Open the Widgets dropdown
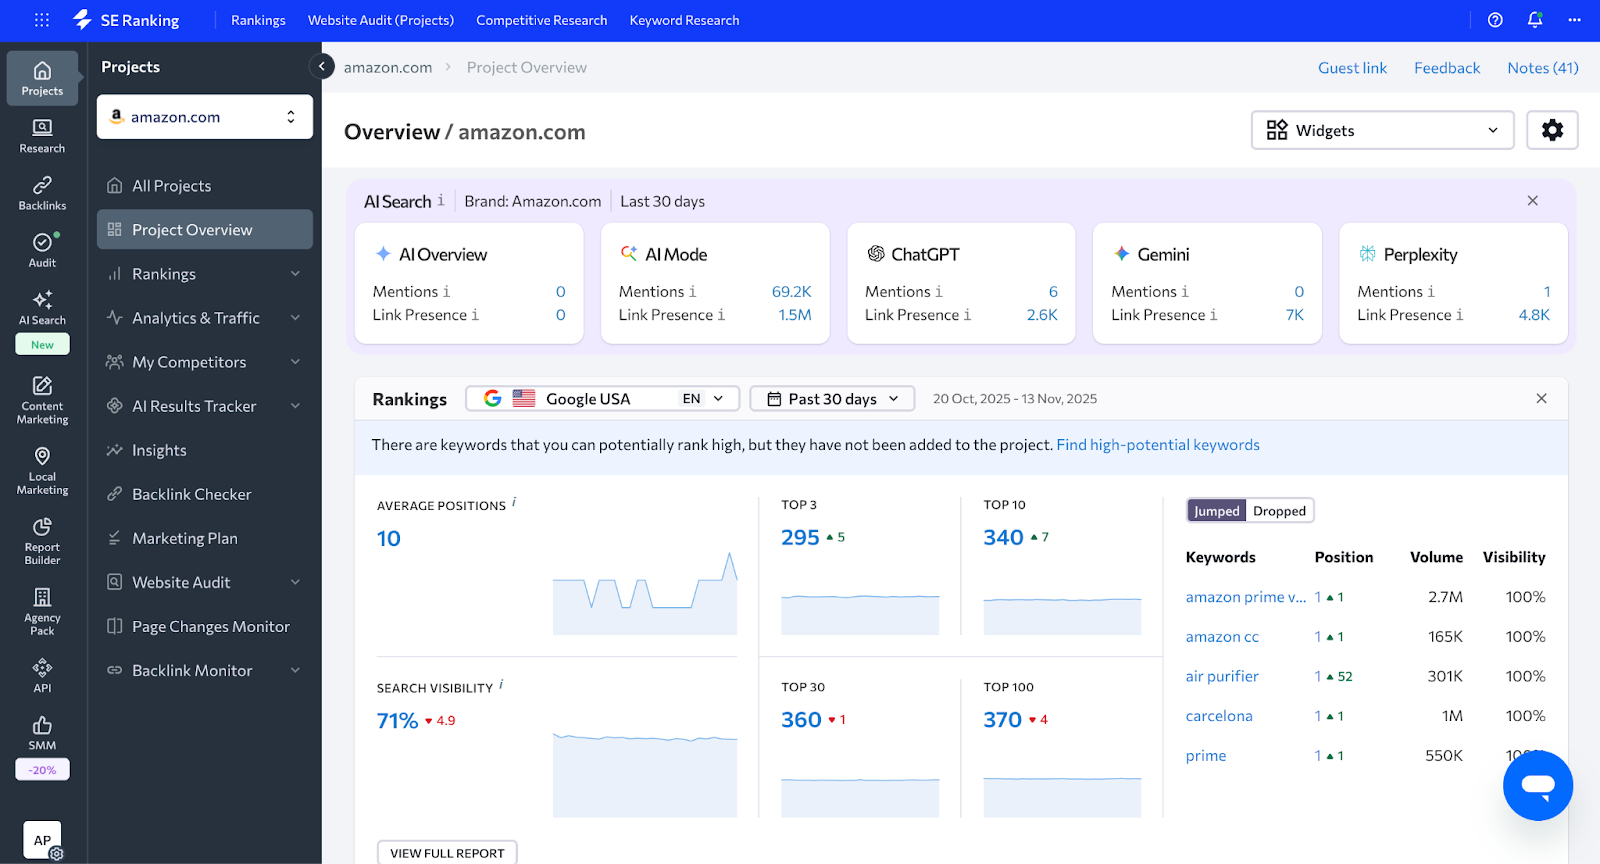The image size is (1600, 864). (x=1382, y=130)
